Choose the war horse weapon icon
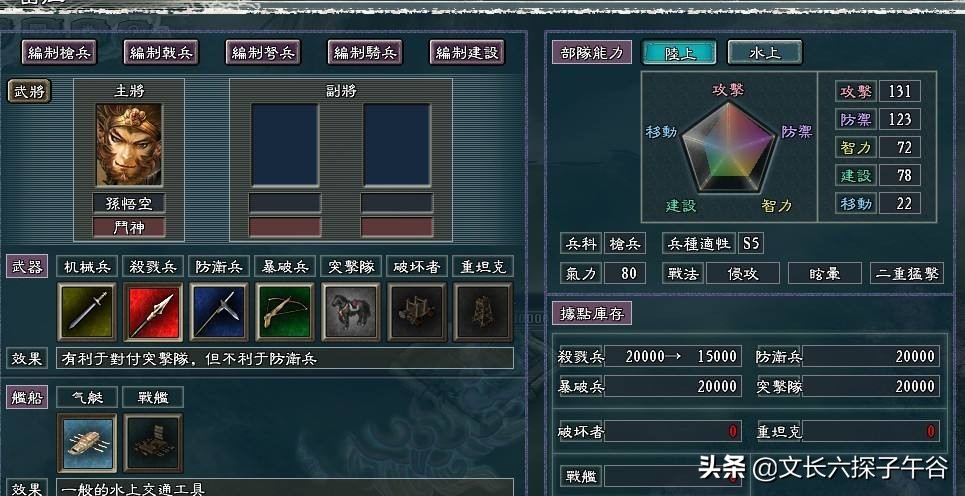This screenshot has width=965, height=496. pyautogui.click(x=351, y=312)
